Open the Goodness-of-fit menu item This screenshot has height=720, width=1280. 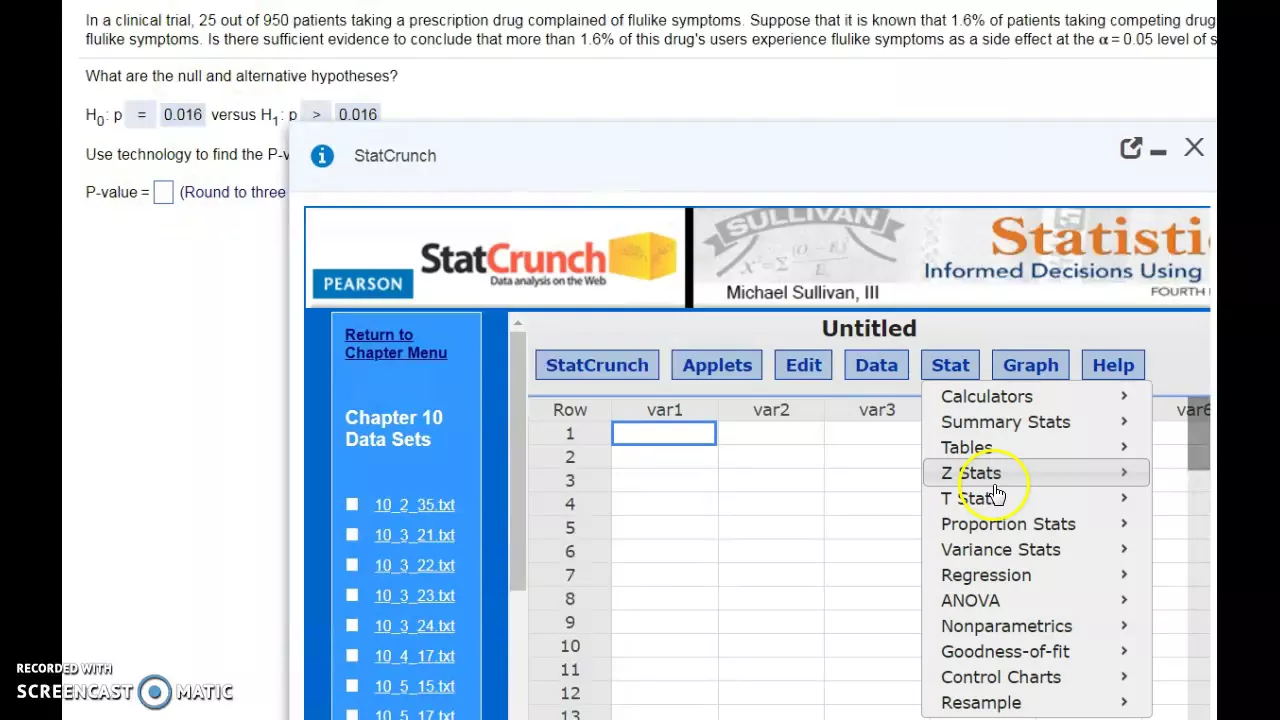click(1037, 651)
